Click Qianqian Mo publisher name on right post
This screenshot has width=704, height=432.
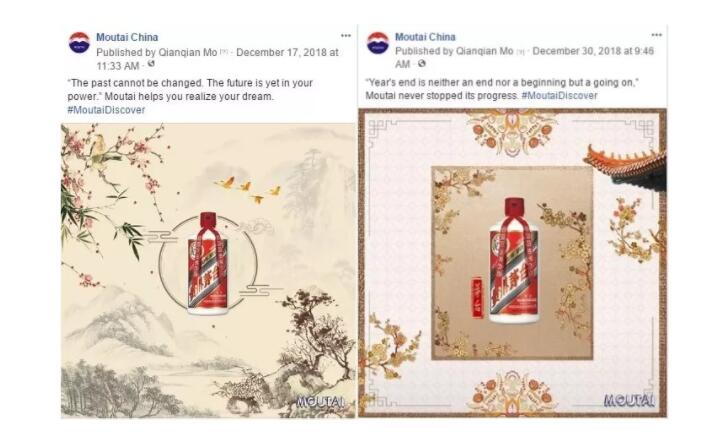(x=485, y=51)
